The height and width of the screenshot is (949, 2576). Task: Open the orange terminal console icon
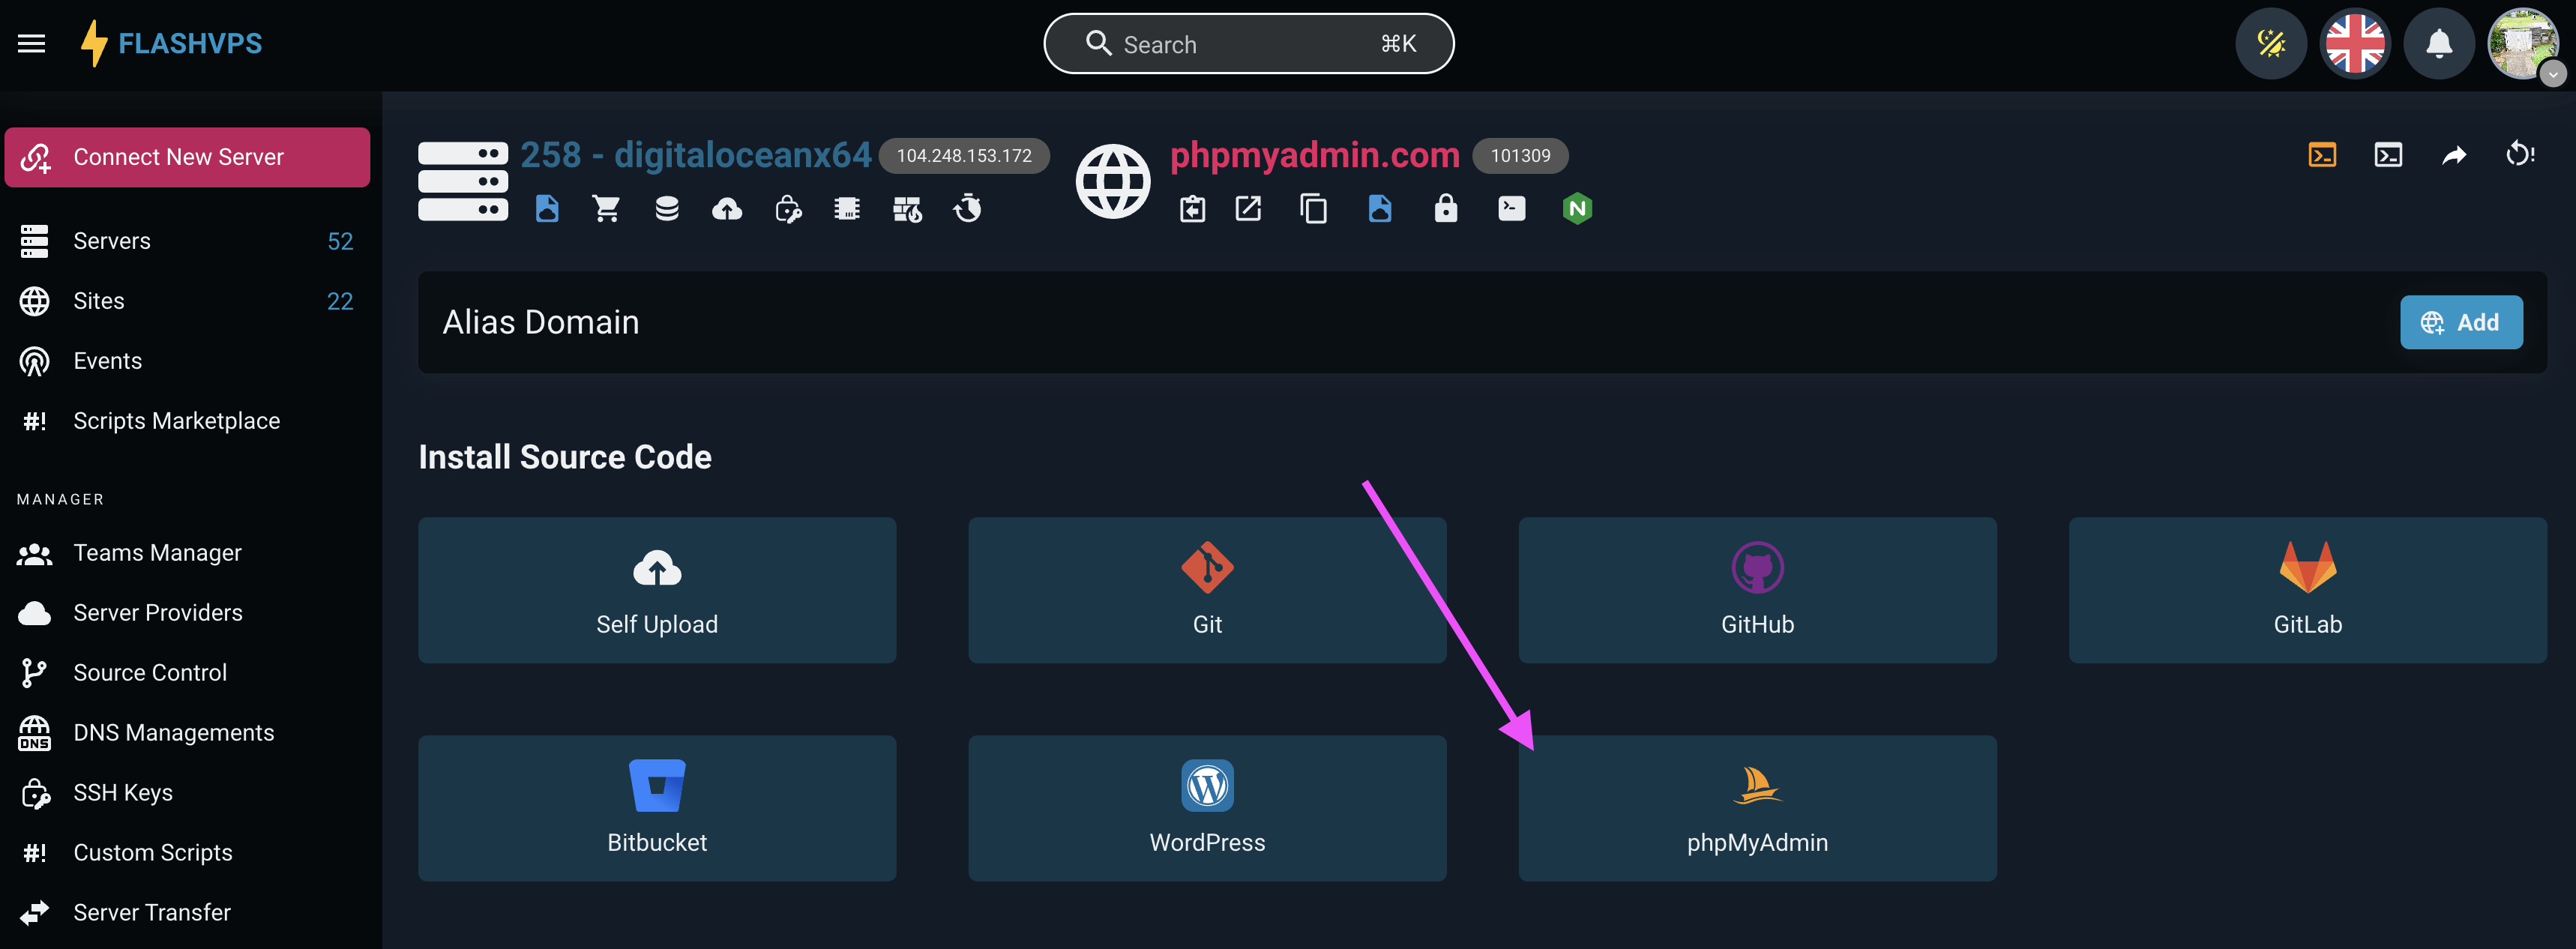pyautogui.click(x=2322, y=155)
